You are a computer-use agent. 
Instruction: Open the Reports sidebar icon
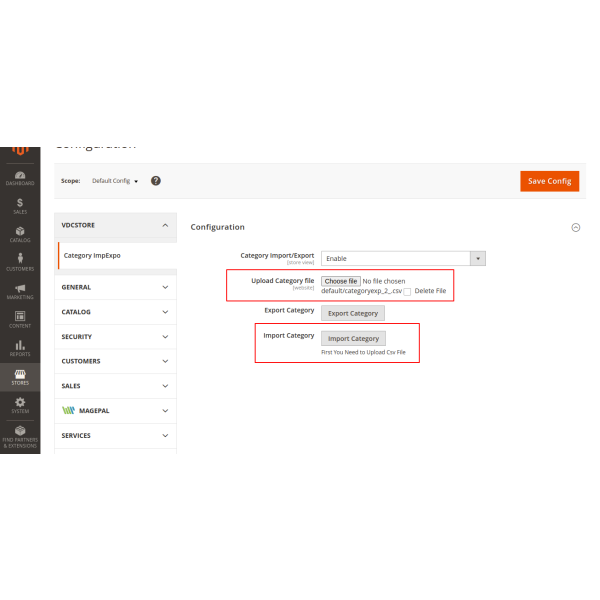[20, 347]
